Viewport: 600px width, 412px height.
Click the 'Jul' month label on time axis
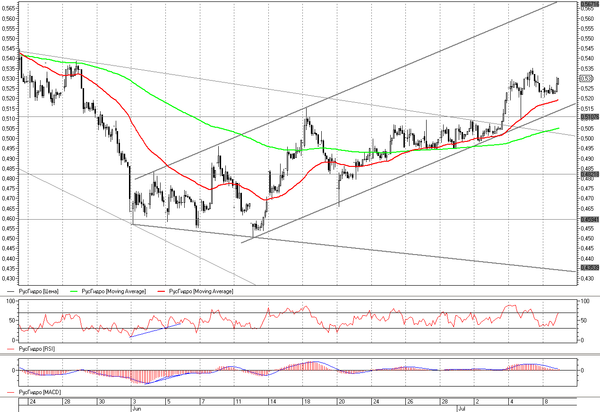click(462, 409)
